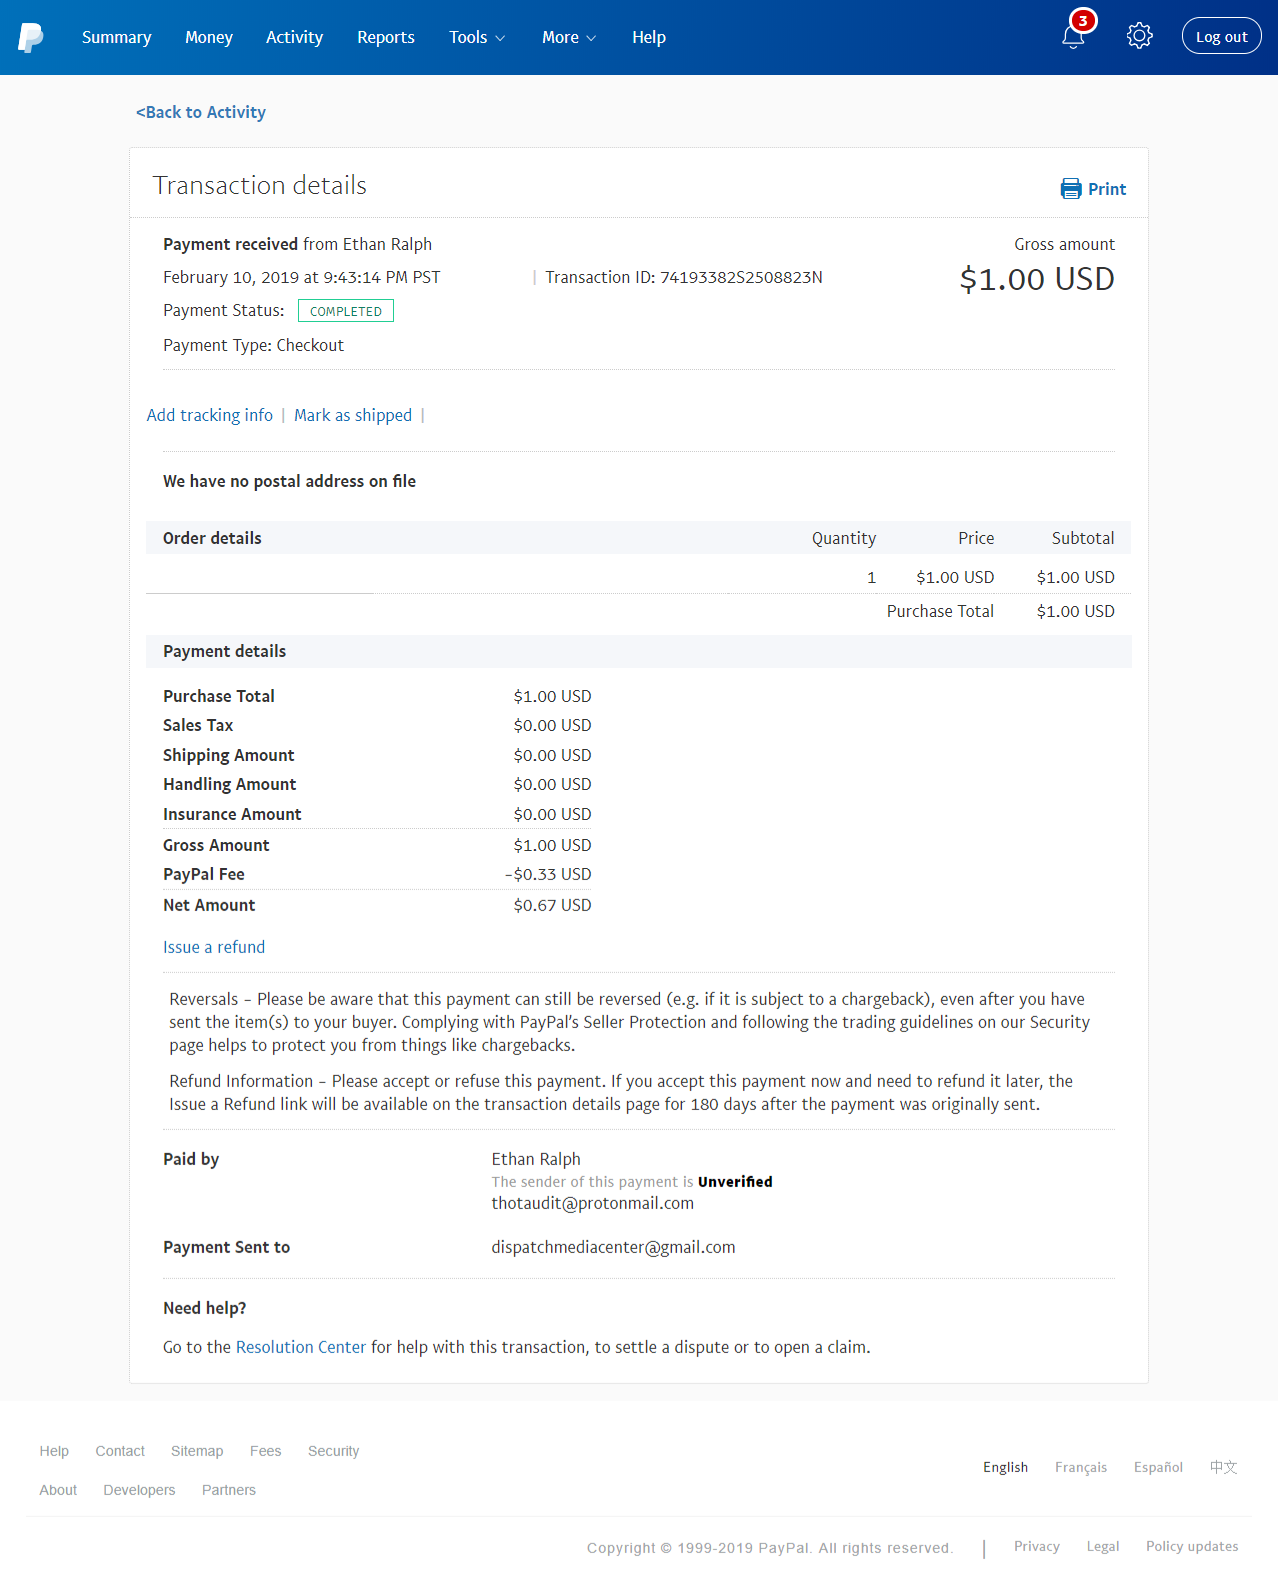This screenshot has width=1278, height=1585.
Task: Switch language to Chinese 中文
Action: (1224, 1467)
